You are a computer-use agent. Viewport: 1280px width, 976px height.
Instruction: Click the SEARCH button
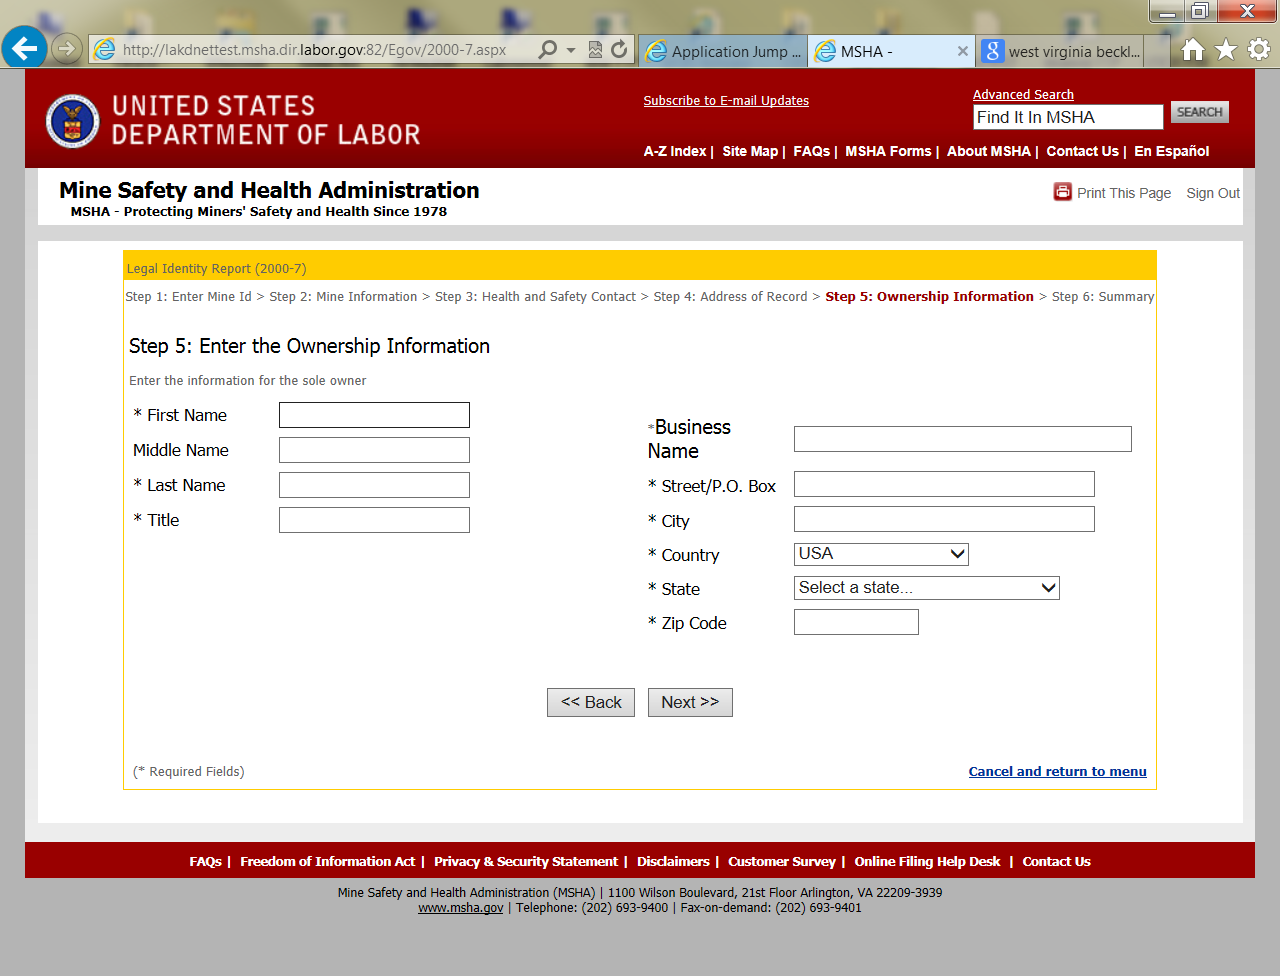(1200, 112)
